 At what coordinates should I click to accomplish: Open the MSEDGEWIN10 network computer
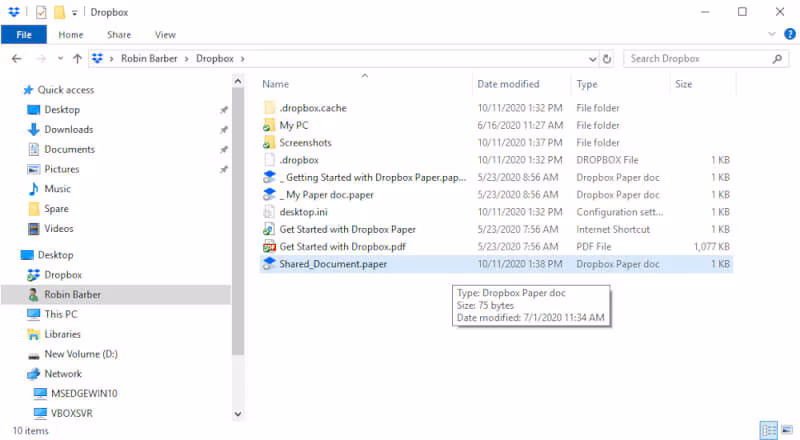(x=84, y=394)
